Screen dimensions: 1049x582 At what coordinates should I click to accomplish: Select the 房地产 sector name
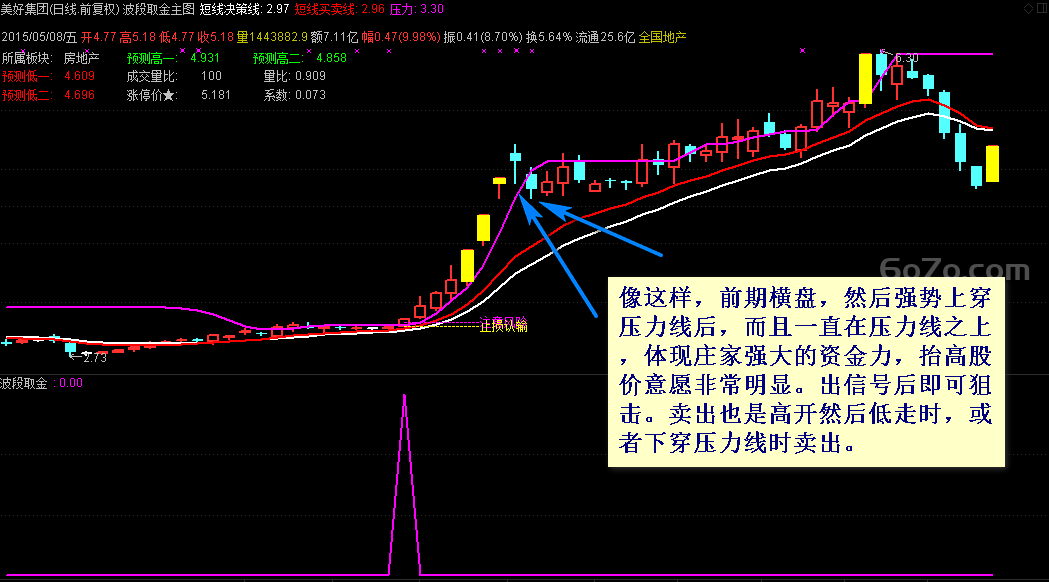click(x=82, y=58)
